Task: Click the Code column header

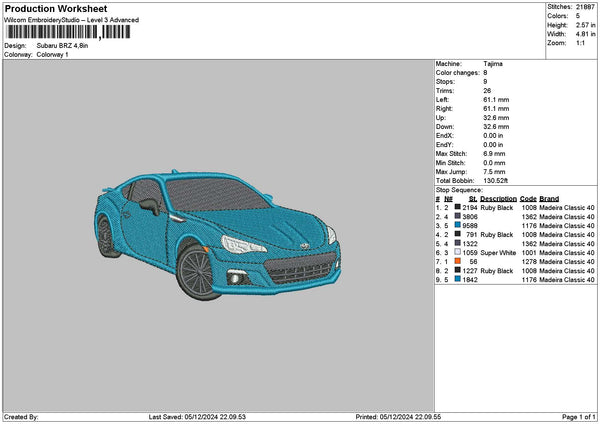Action: pos(528,198)
